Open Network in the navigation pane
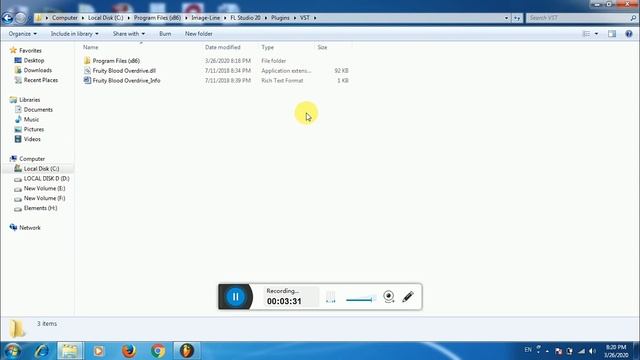This screenshot has width=640, height=360. click(29, 228)
